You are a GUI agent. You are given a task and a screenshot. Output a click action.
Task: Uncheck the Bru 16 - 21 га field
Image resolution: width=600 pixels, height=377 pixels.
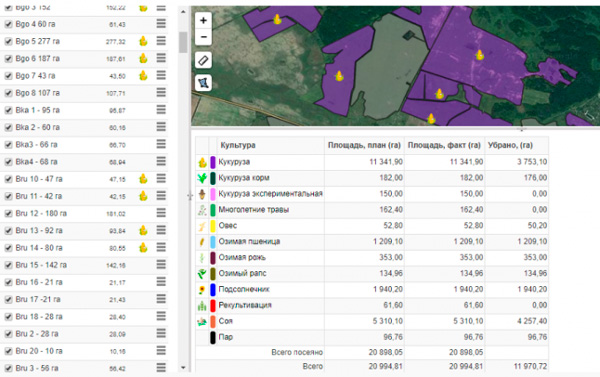[8, 282]
